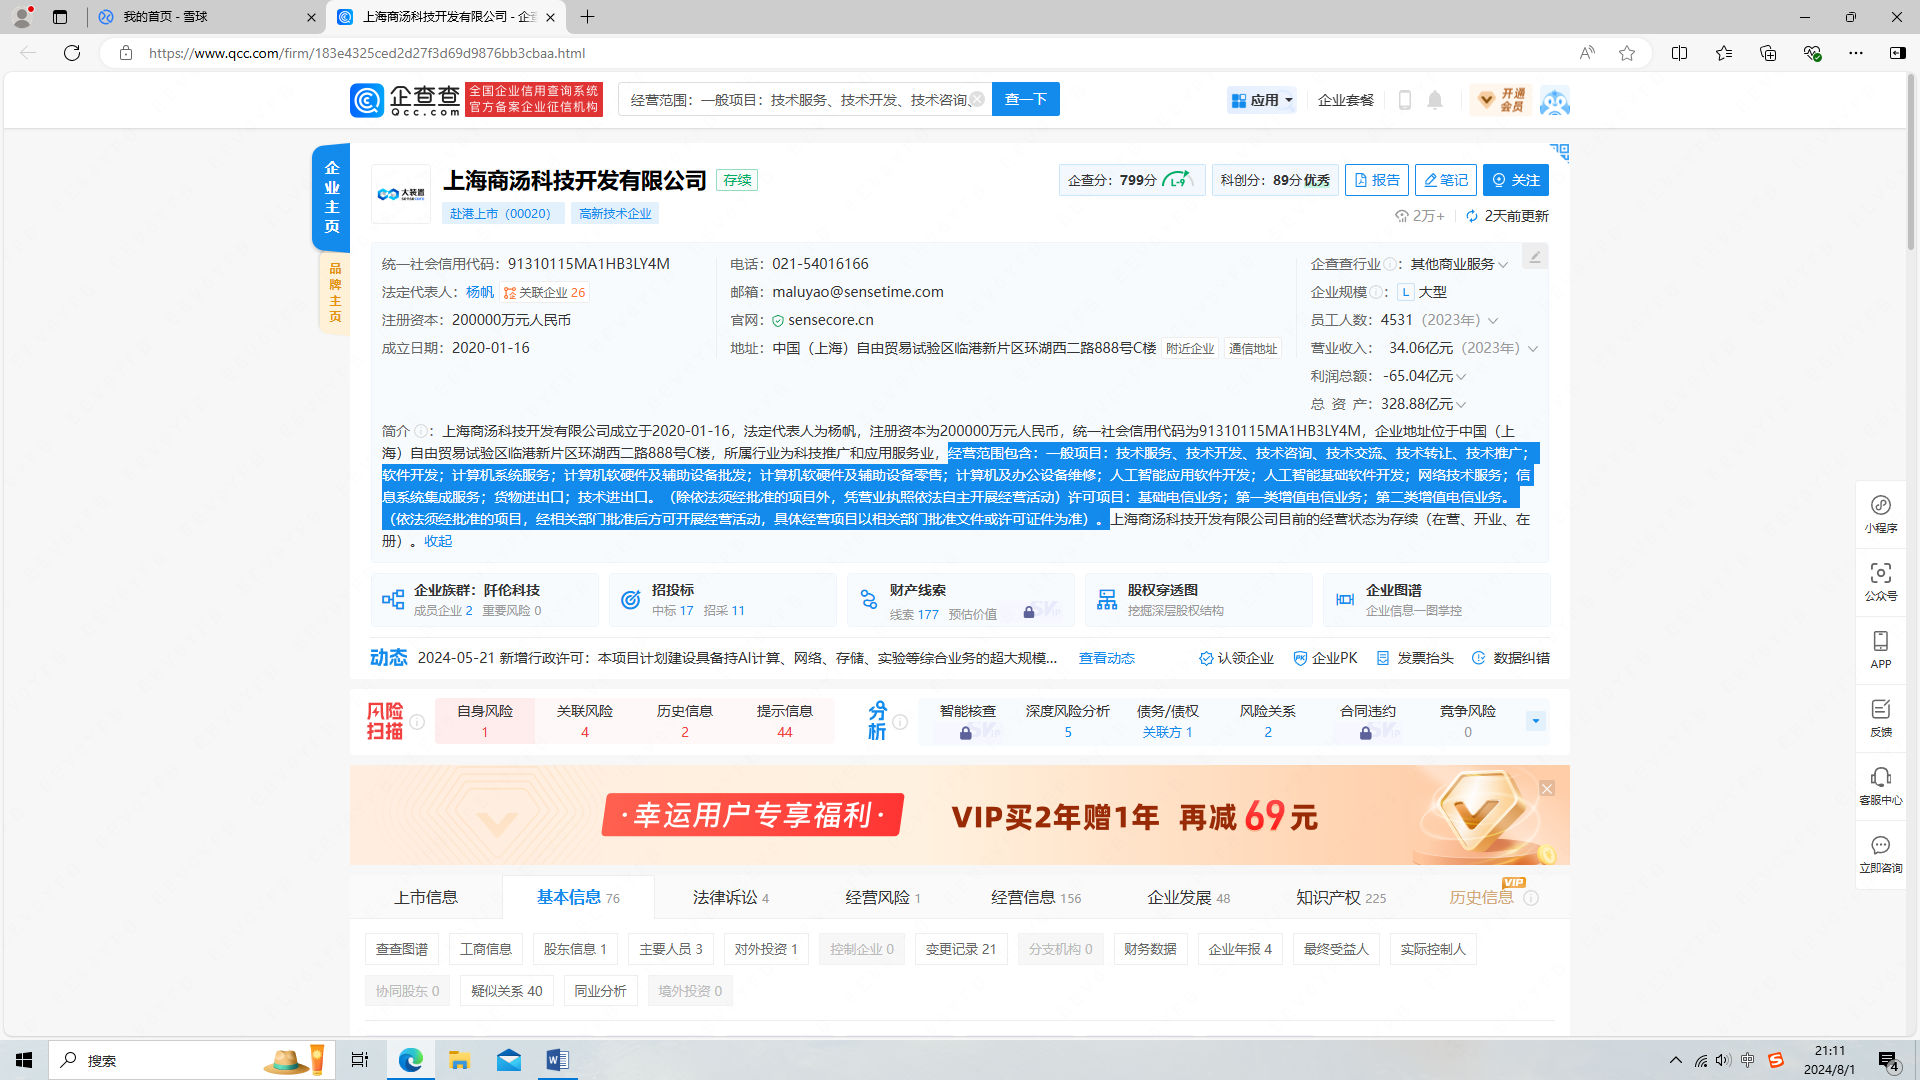Click the 企业PK link
This screenshot has height=1080, width=1920.
pyautogui.click(x=1325, y=658)
